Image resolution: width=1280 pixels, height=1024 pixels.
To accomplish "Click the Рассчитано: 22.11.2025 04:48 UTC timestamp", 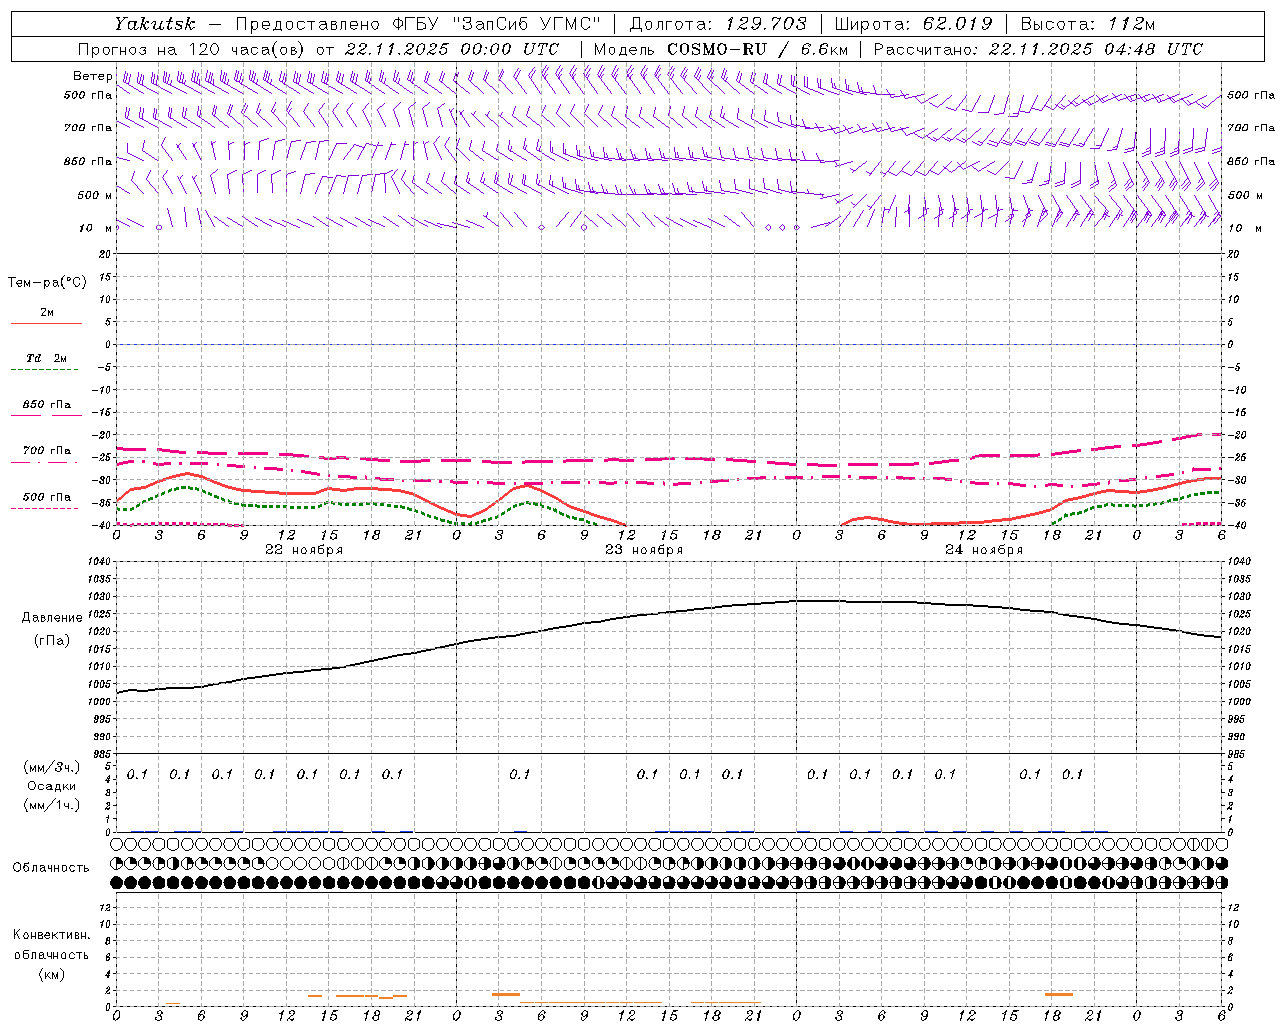I will [x=1038, y=49].
